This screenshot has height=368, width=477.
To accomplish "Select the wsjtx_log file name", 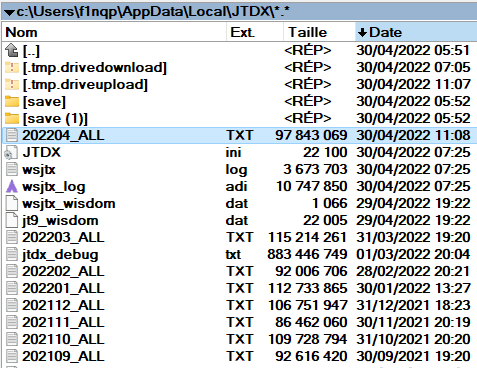I will tap(54, 187).
